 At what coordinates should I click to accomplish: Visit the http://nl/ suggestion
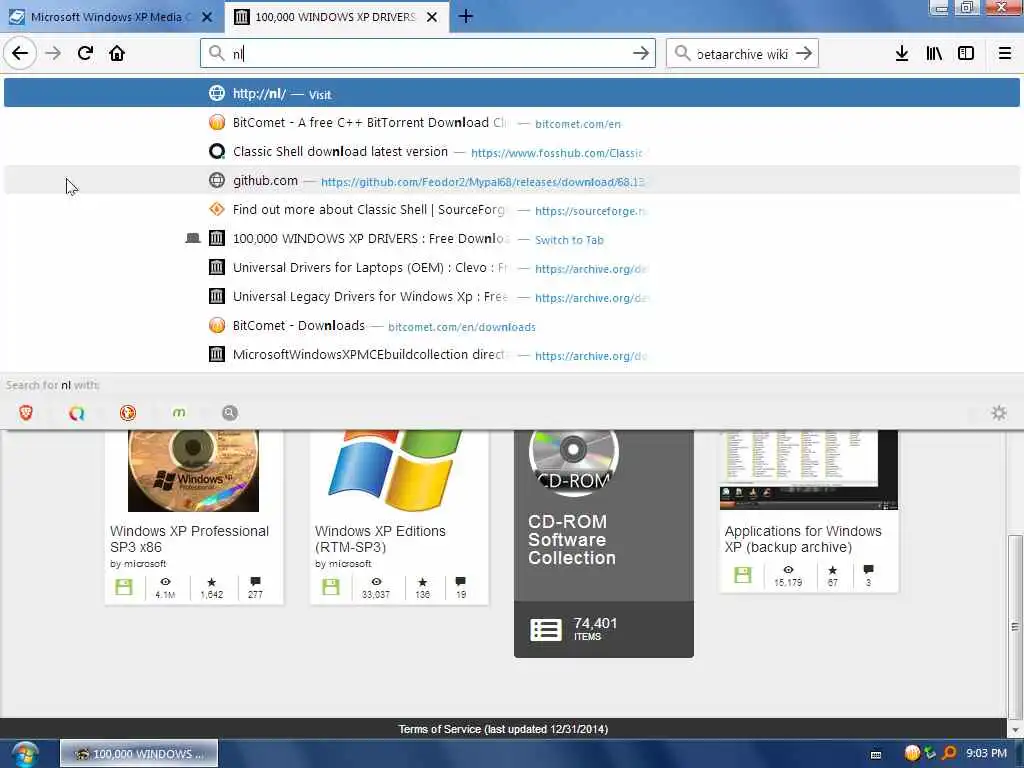pos(512,93)
